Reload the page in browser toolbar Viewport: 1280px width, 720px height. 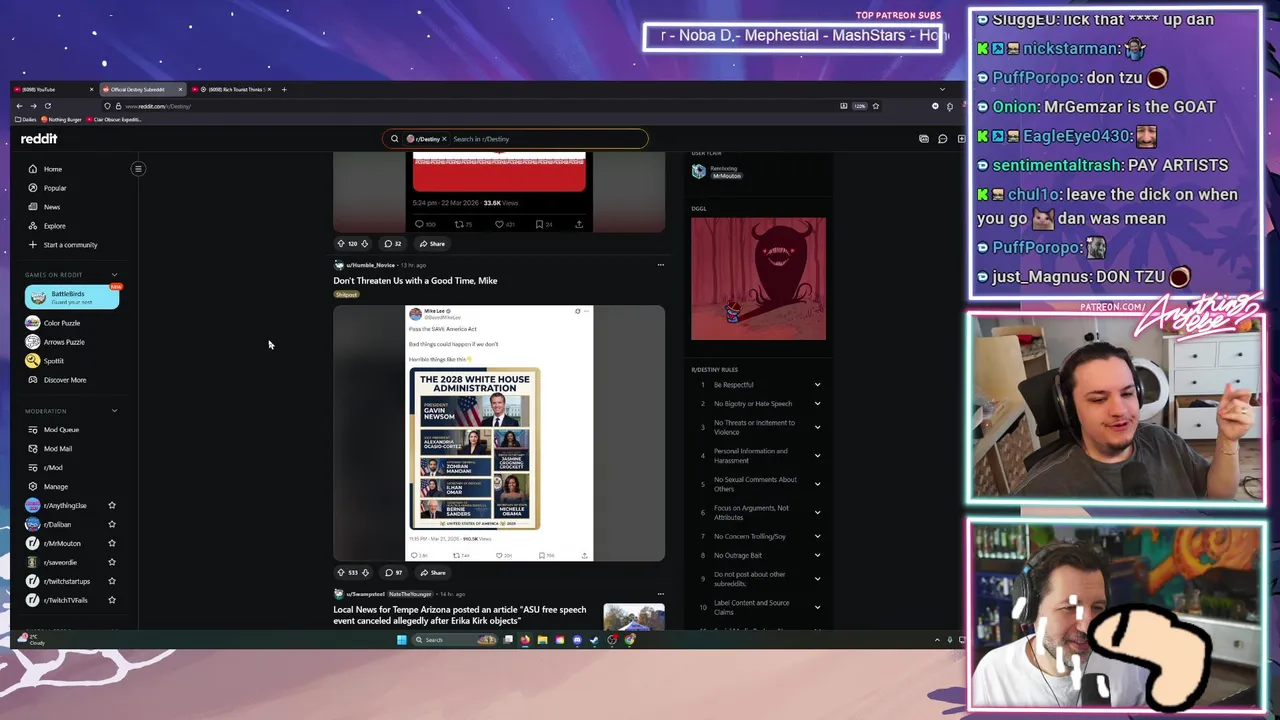[x=47, y=106]
